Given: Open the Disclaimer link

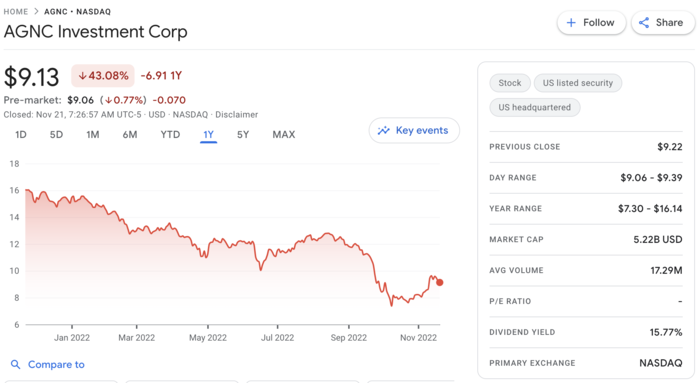Looking at the screenshot, I should pyautogui.click(x=237, y=115).
